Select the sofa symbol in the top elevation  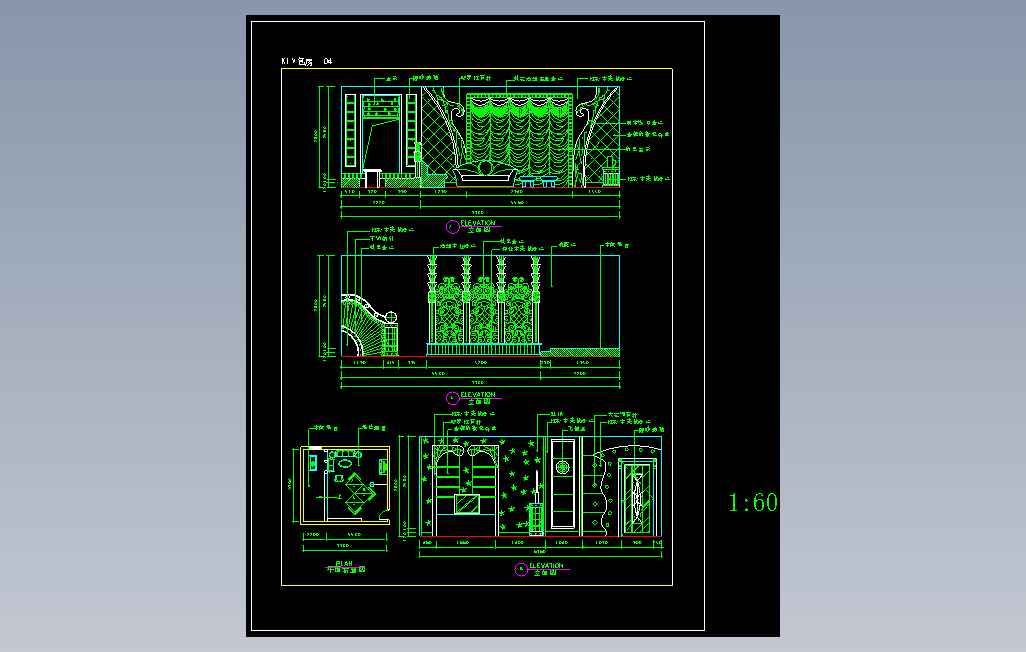(x=486, y=174)
